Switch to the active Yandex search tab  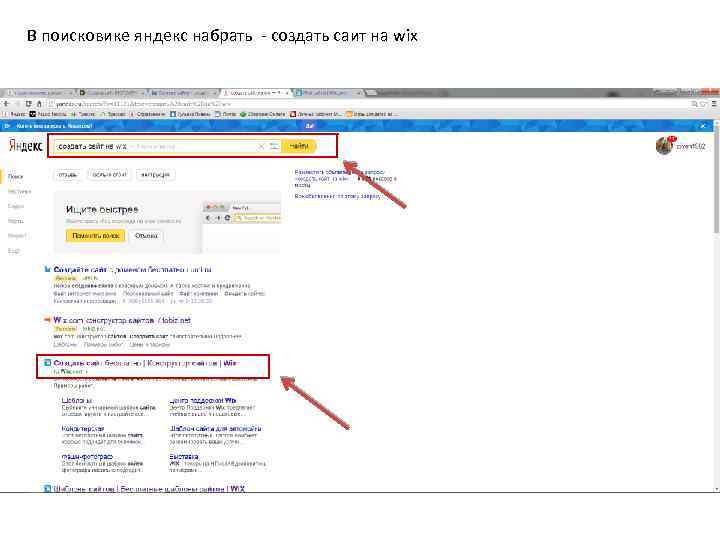tap(257, 93)
